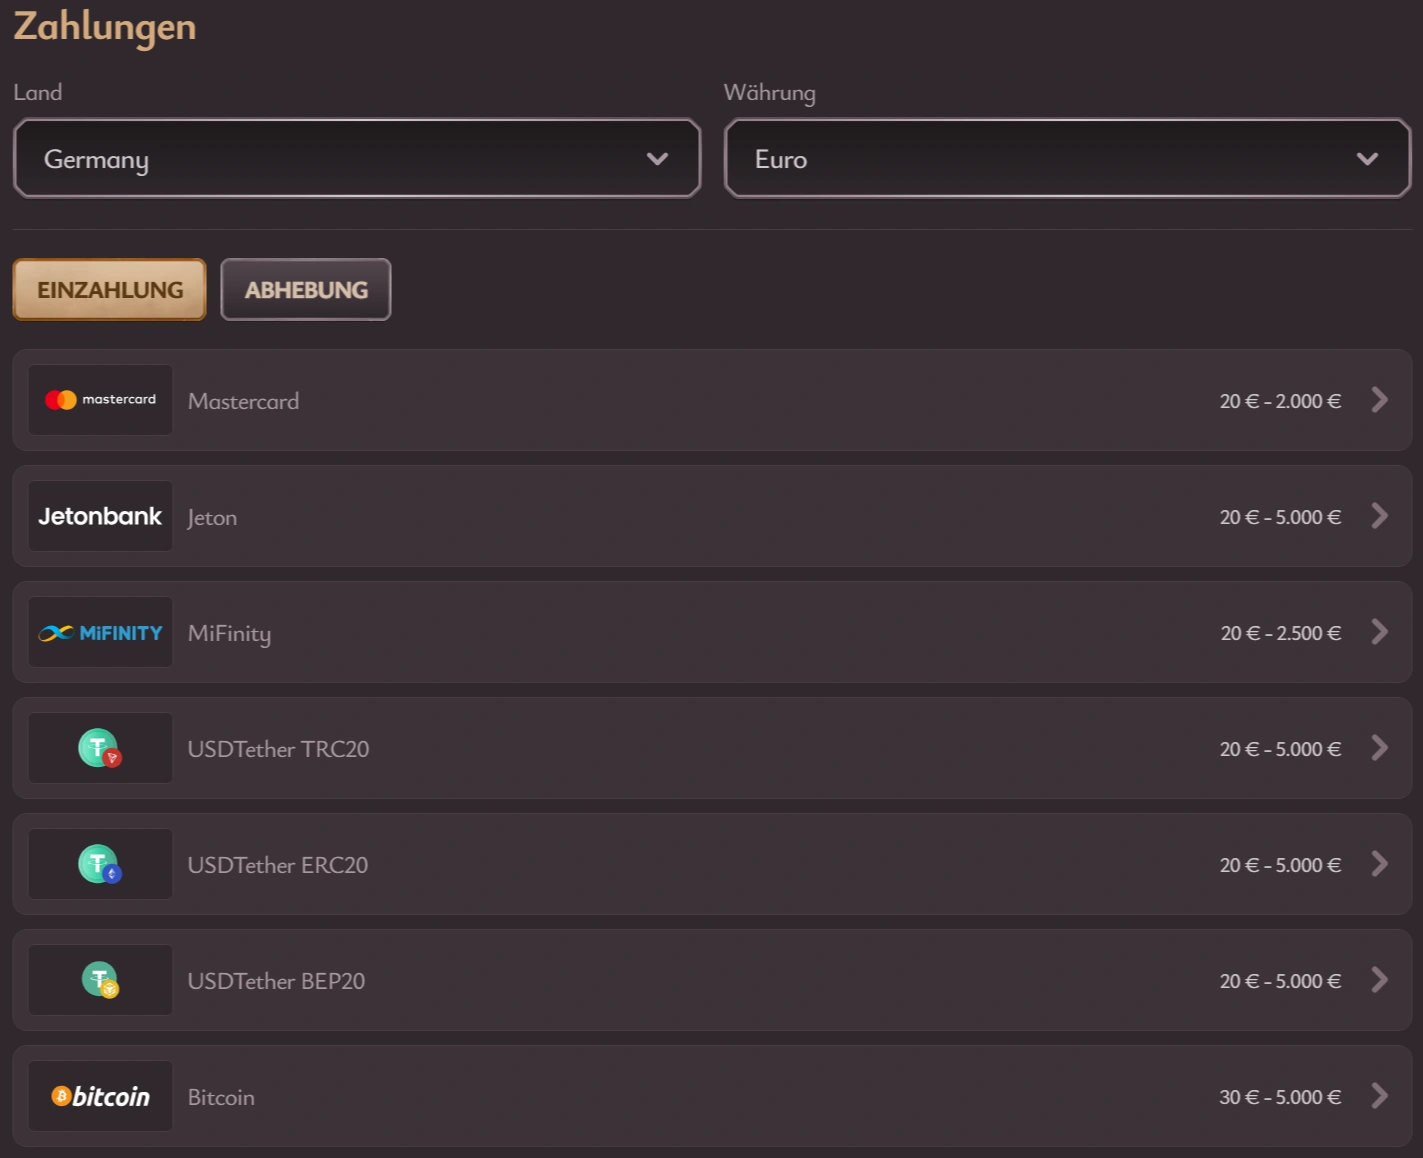This screenshot has width=1423, height=1158.
Task: Select the USDTether ERC20 coin icon
Action: 100,864
